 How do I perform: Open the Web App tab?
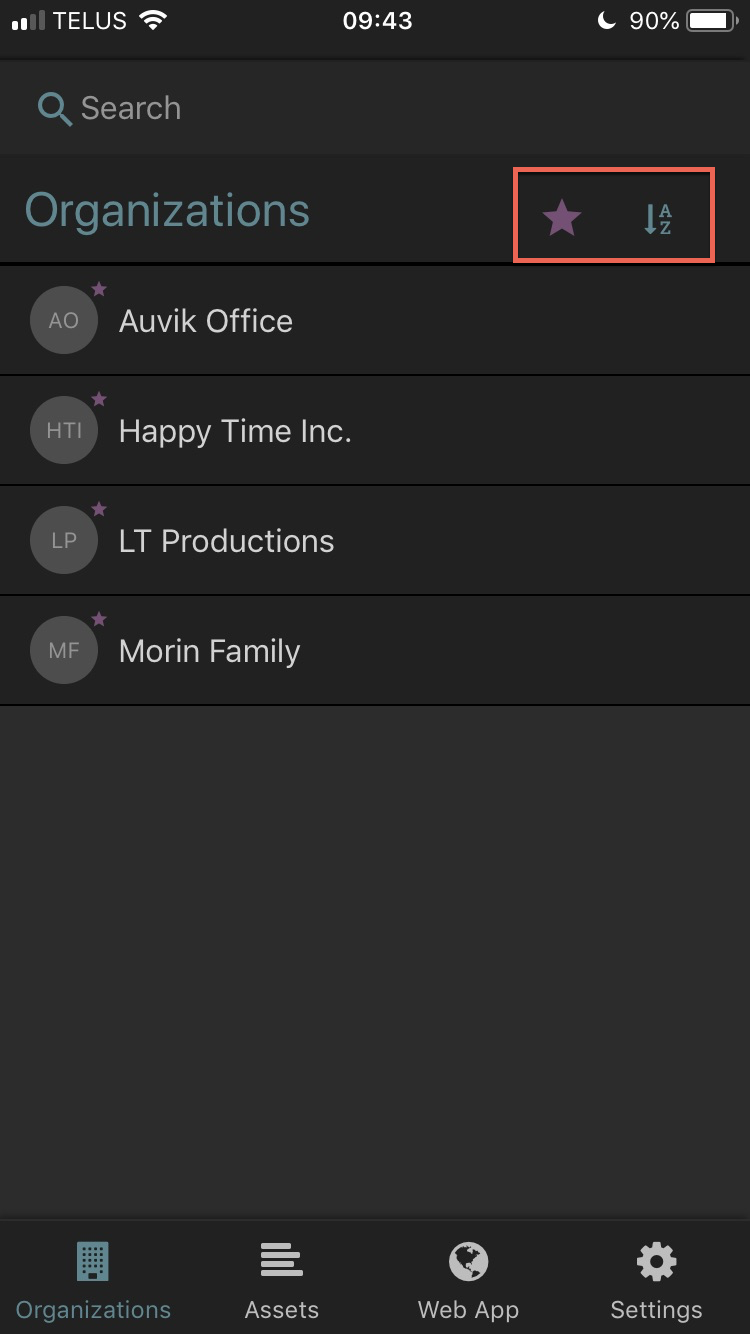pos(468,1280)
